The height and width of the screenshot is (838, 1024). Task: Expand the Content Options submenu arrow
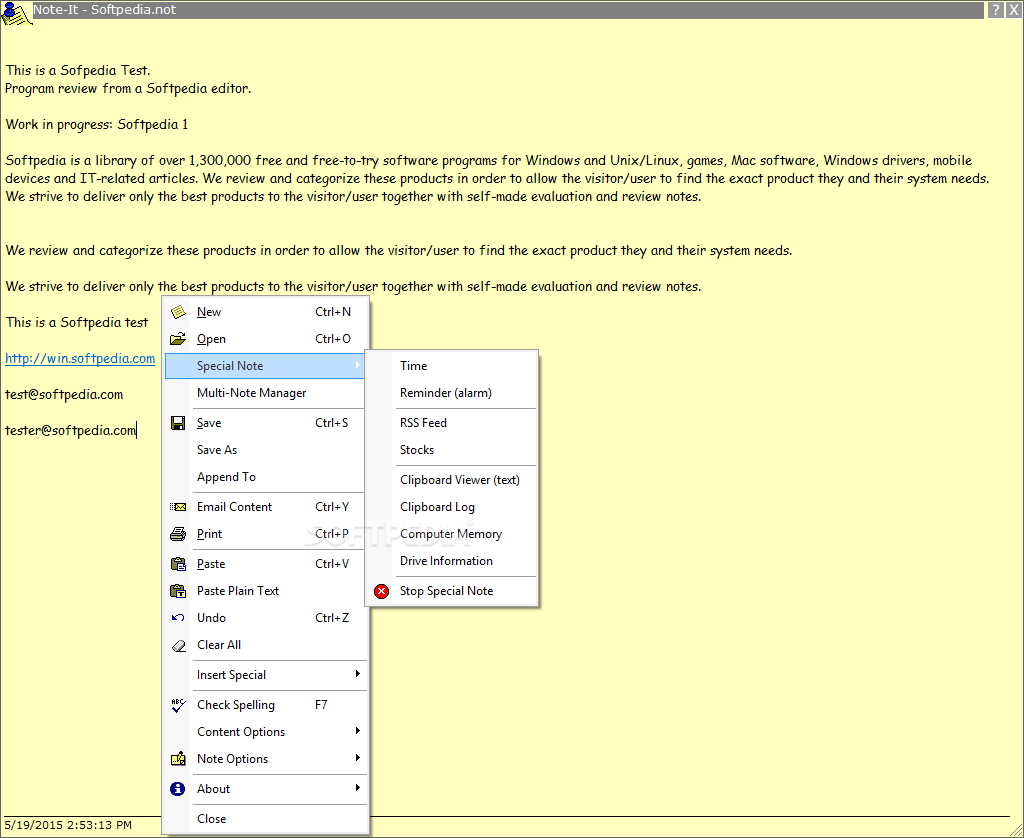[x=358, y=731]
